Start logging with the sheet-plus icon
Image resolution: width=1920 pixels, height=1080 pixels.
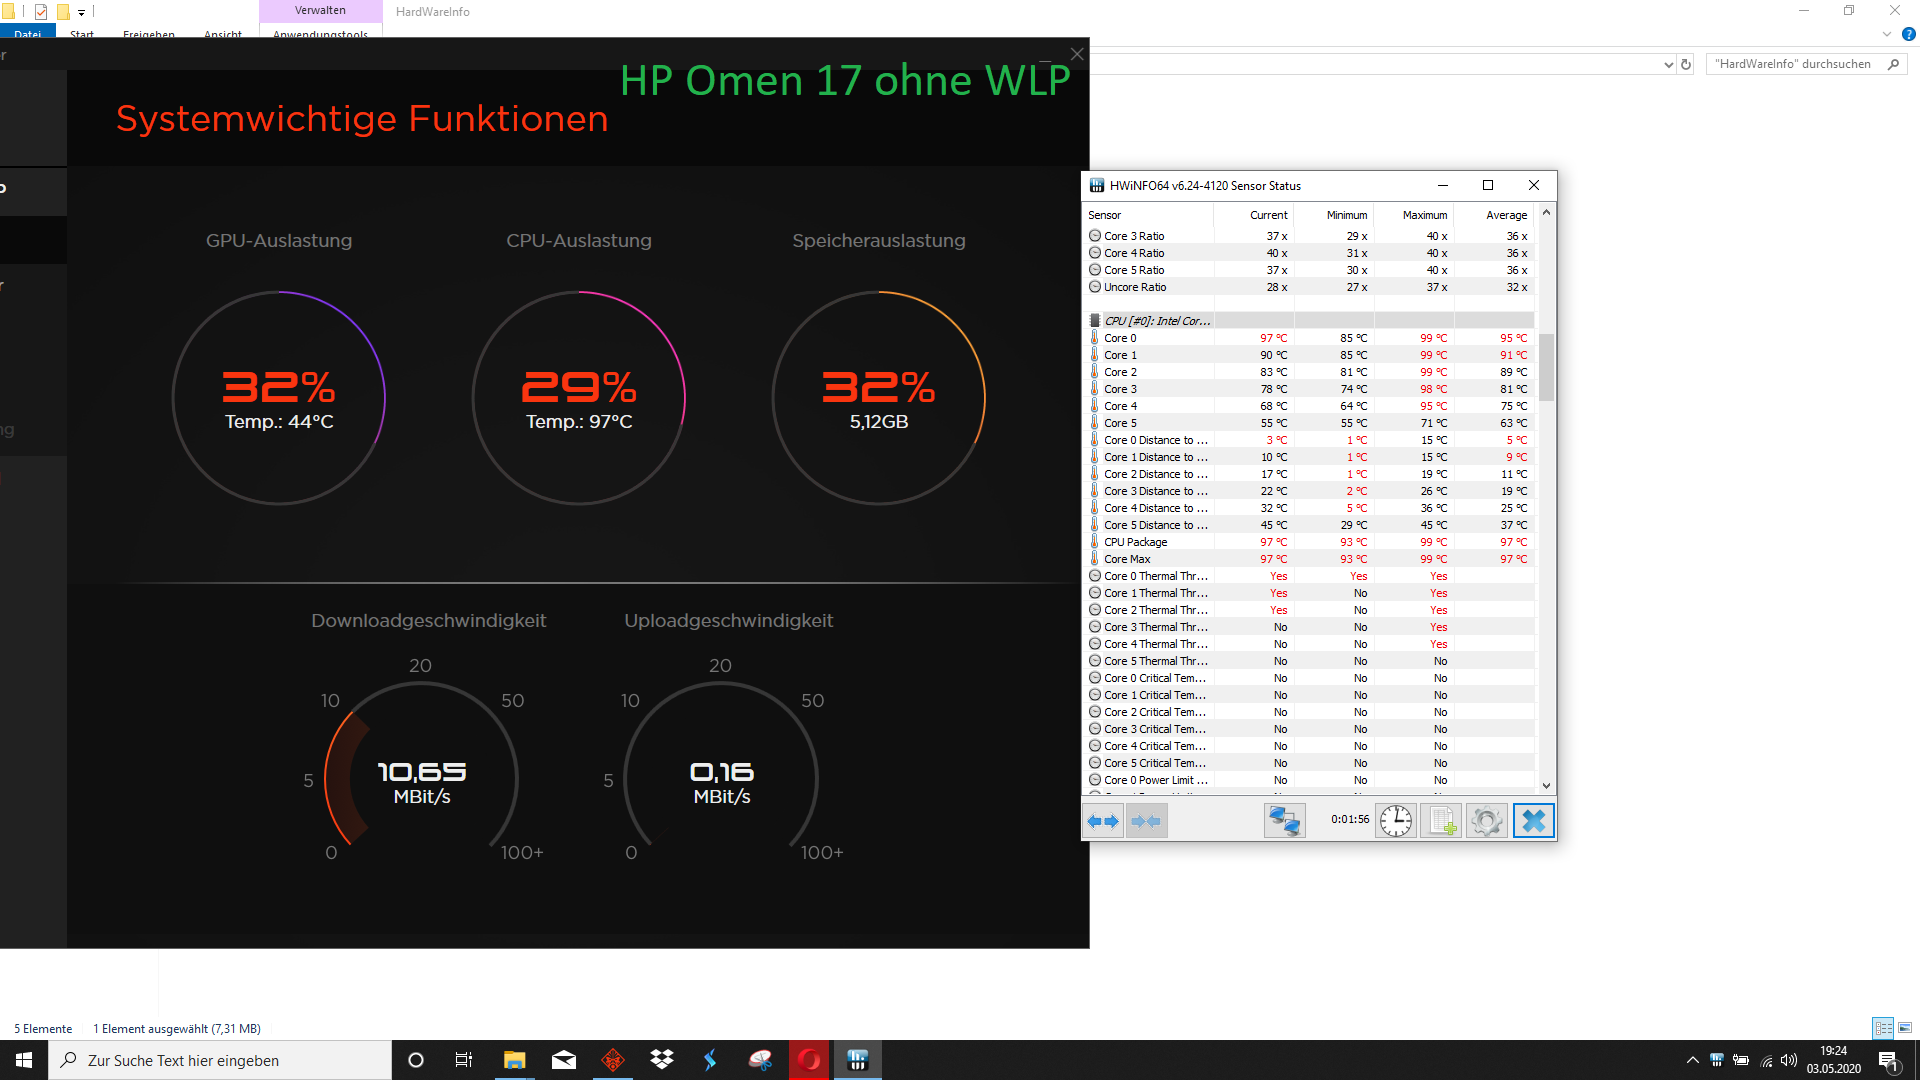[x=1441, y=821]
